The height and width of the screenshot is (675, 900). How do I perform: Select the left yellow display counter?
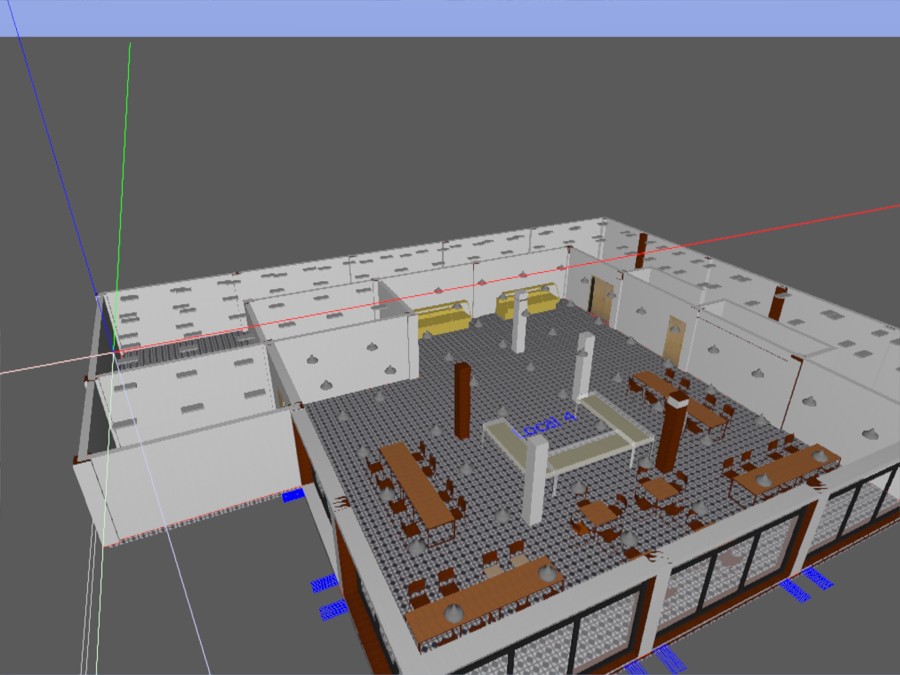[443, 320]
